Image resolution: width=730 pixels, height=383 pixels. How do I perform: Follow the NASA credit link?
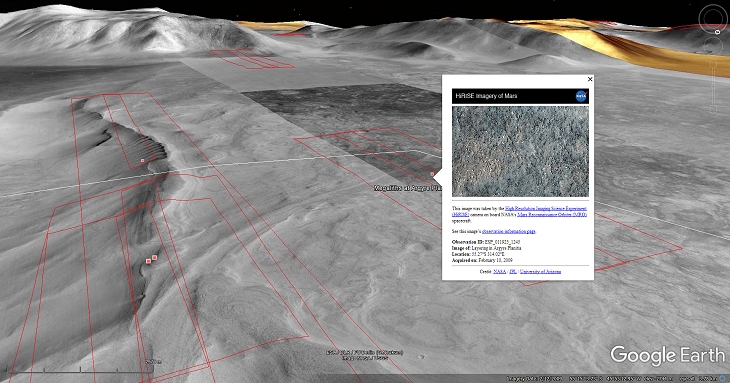(x=500, y=271)
